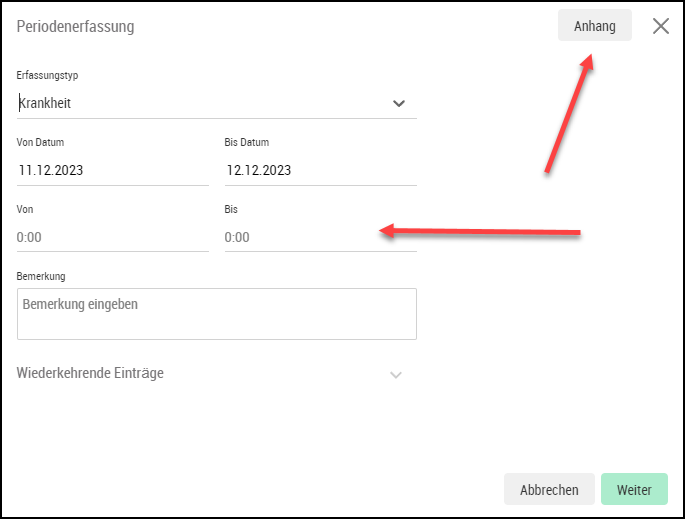This screenshot has width=685, height=519.
Task: Click the Von Datum field showing 11.12.2023
Action: click(x=113, y=170)
